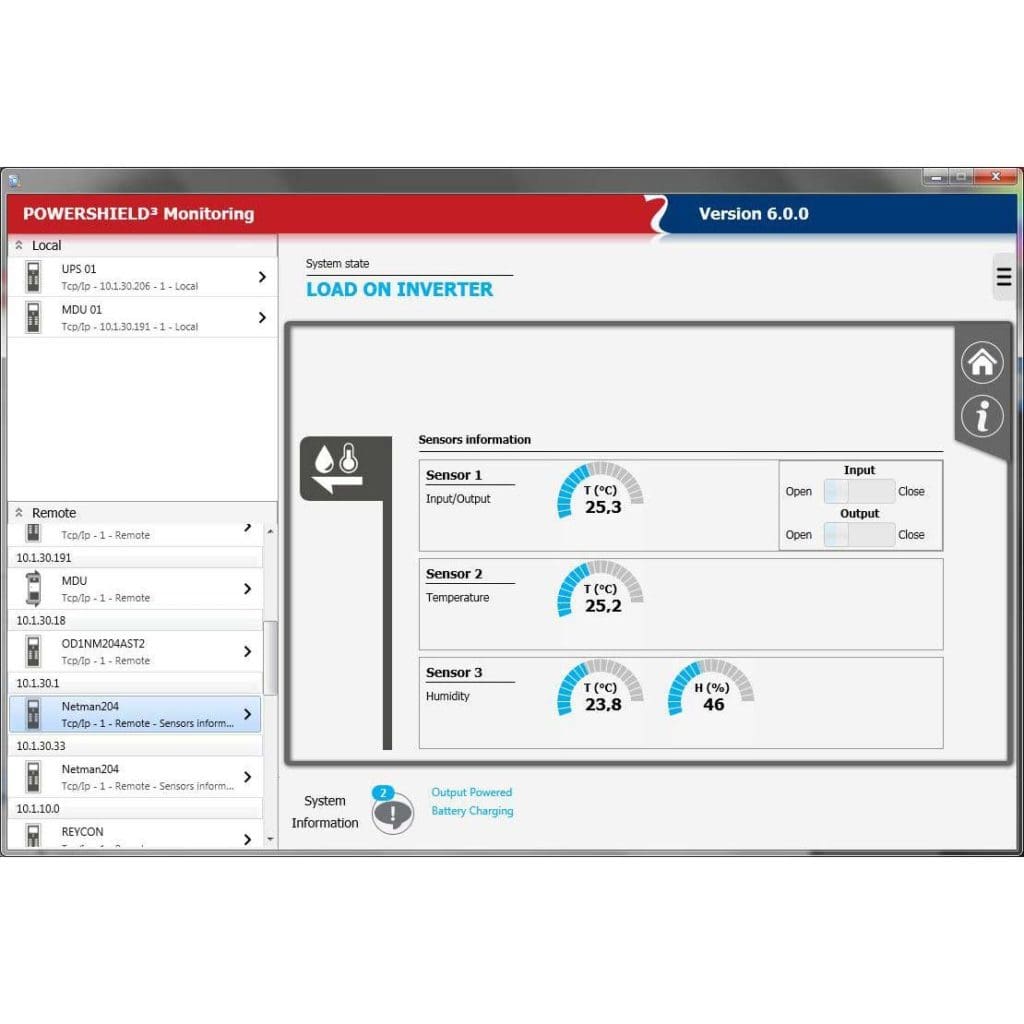Open REYCON details chevron
1024x1024 pixels.
(248, 839)
